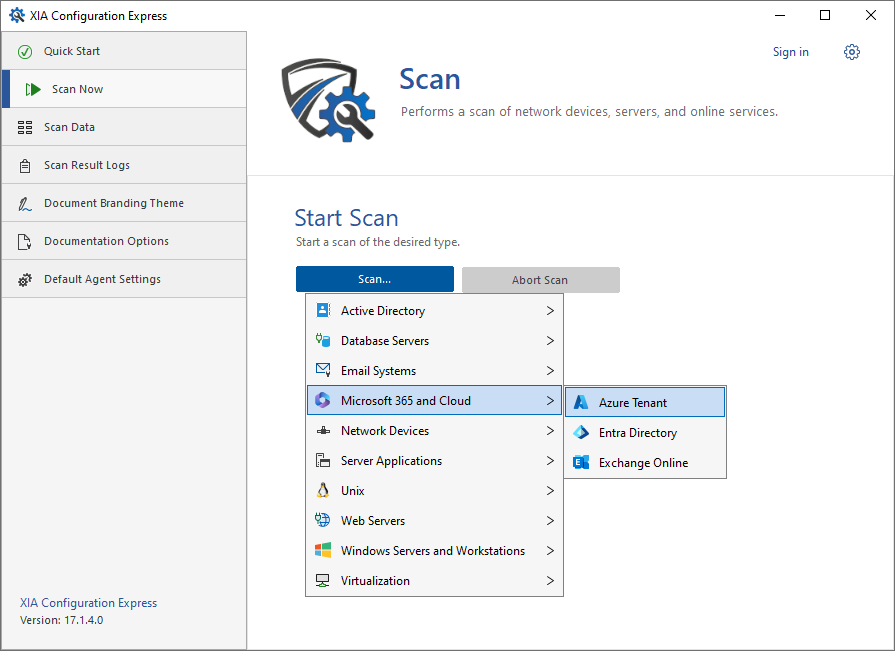Click the Active Directory menu icon
The image size is (895, 651).
point(323,310)
